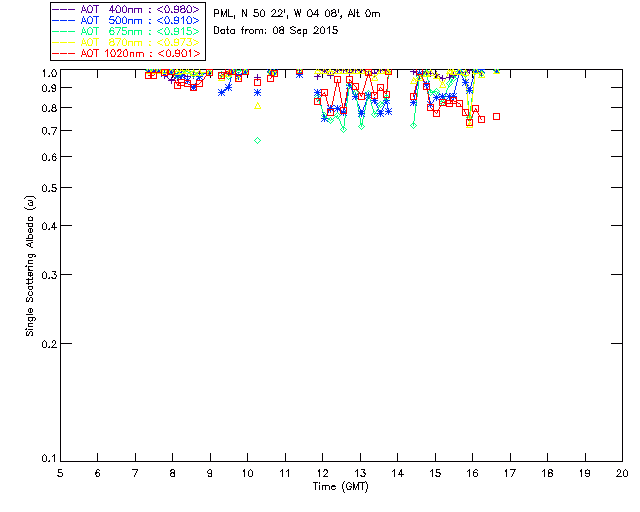Click the yellow triangle marker near 0.8
Image resolution: width=640 pixels, height=512 pixels.
coord(258,106)
